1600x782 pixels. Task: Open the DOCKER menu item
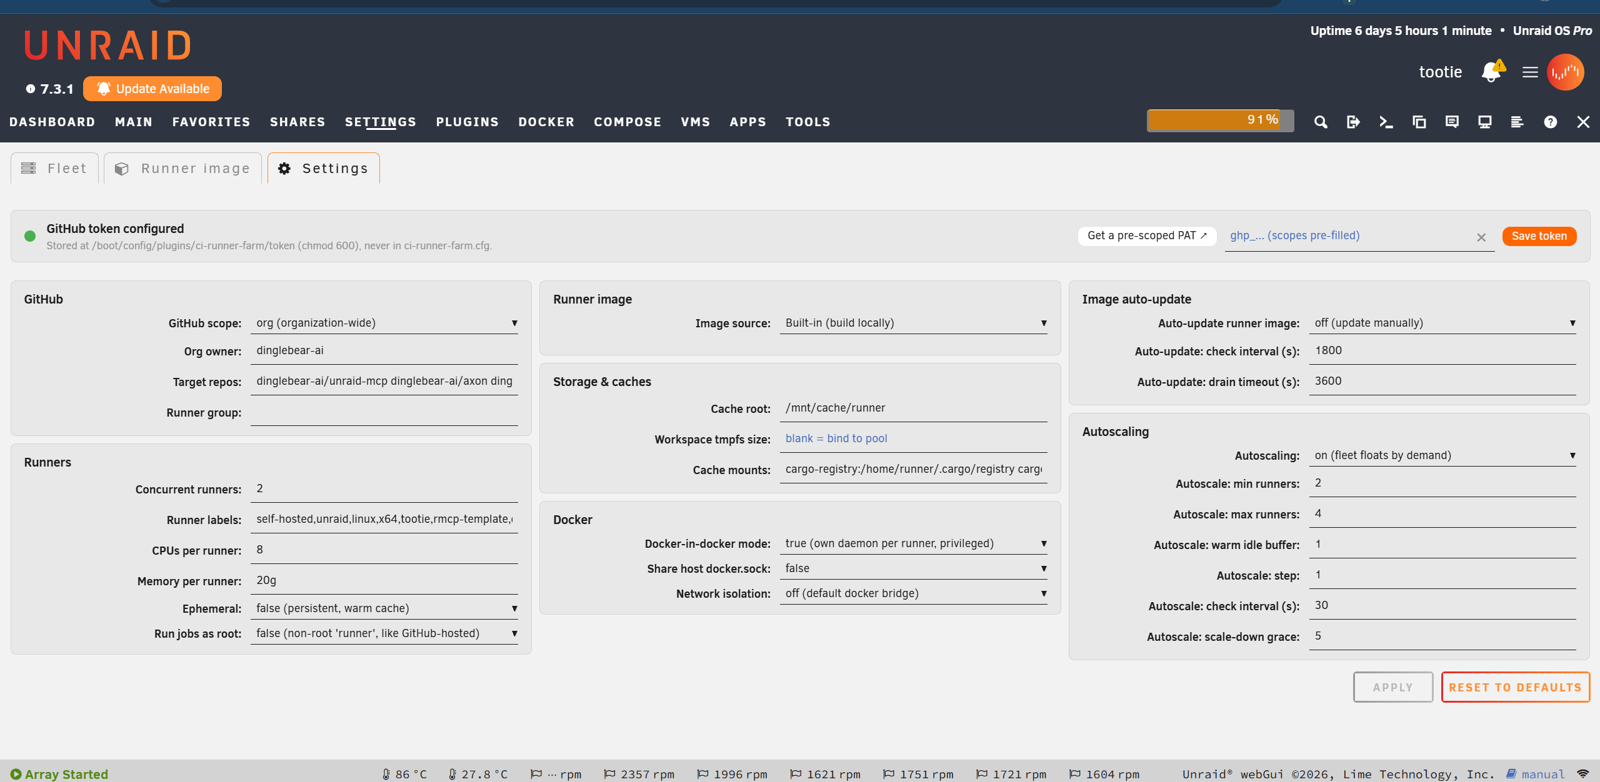click(x=546, y=122)
